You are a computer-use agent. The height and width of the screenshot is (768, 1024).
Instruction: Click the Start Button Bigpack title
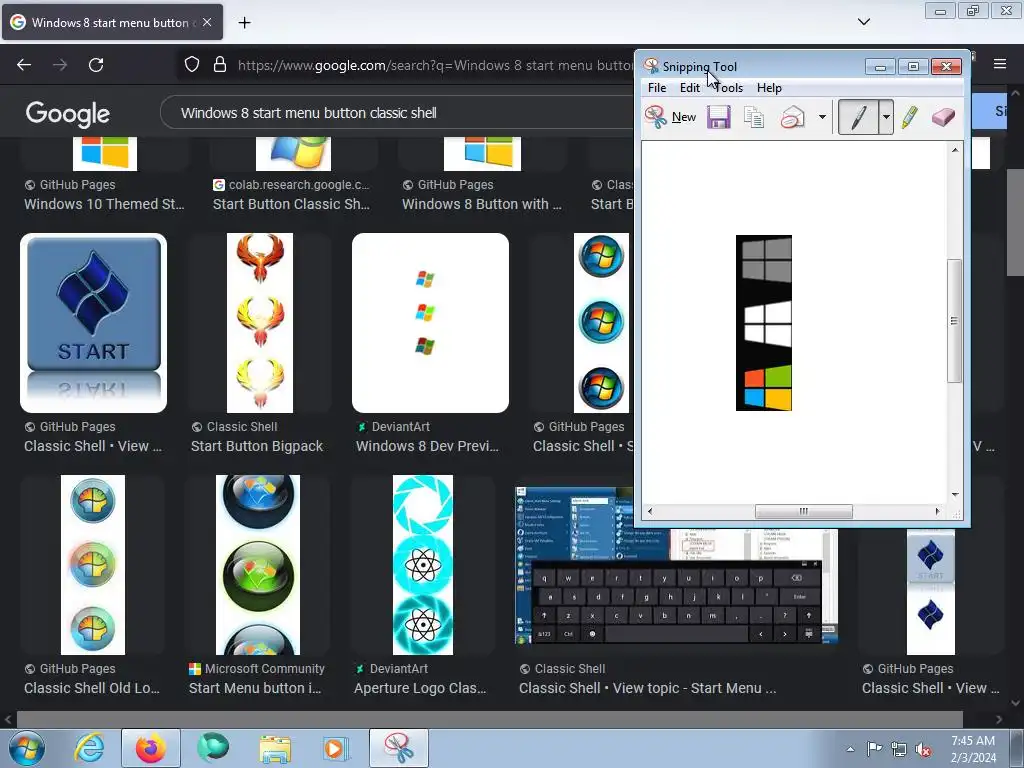coord(257,446)
